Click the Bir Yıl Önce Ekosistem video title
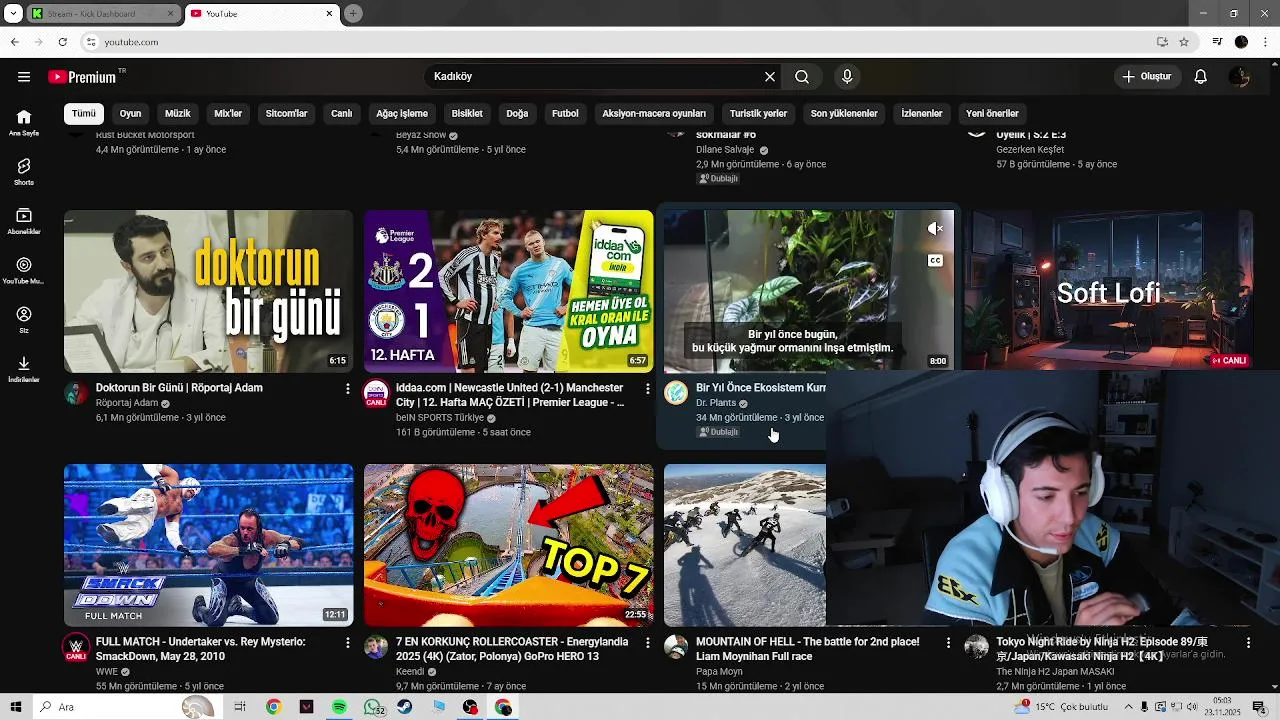Screen dimensions: 1280x720 coord(761,388)
